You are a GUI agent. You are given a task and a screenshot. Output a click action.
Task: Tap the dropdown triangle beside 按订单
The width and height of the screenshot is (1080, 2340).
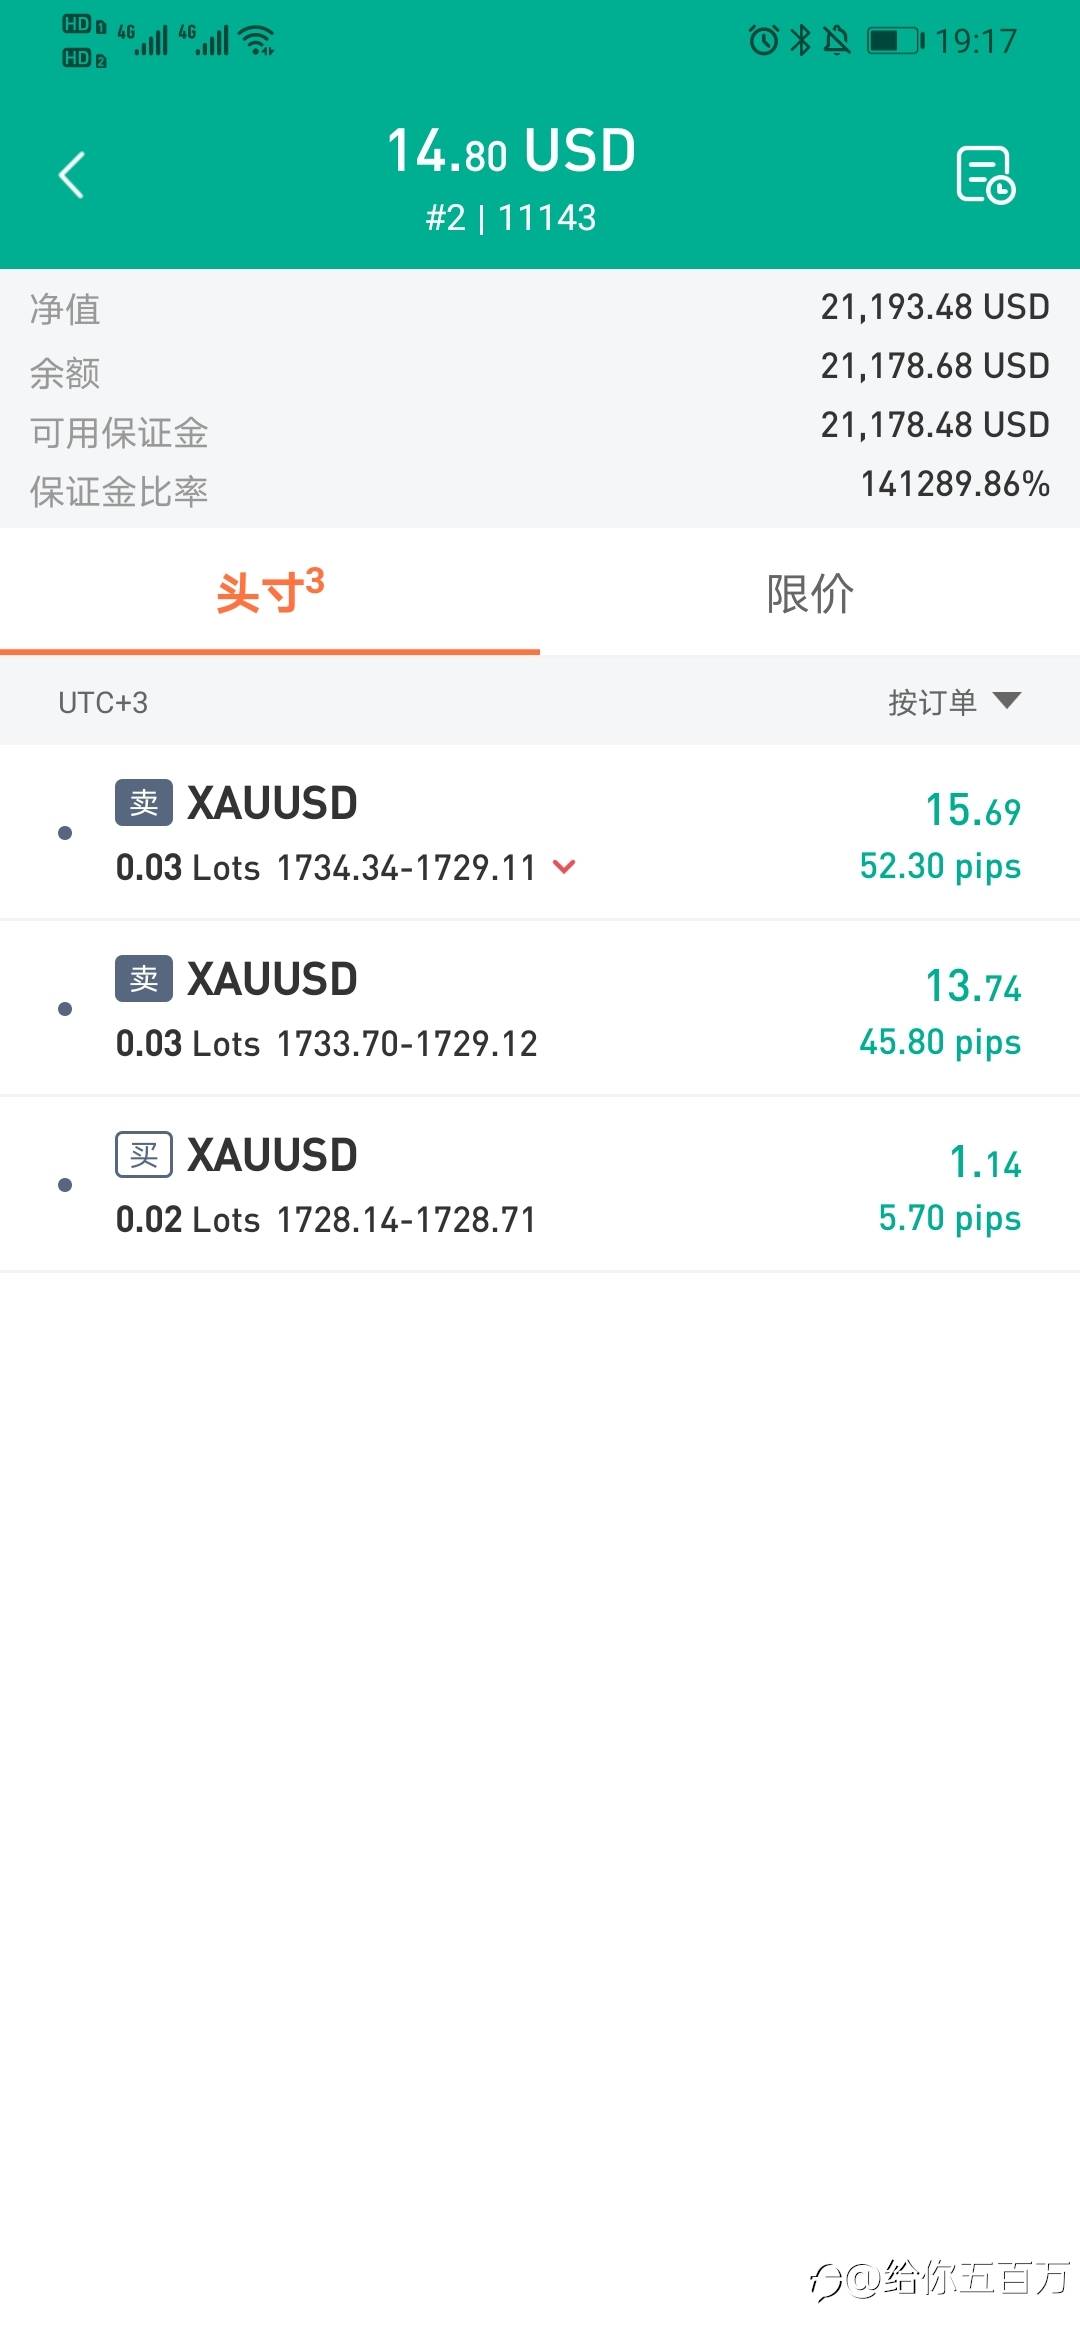tap(1007, 700)
